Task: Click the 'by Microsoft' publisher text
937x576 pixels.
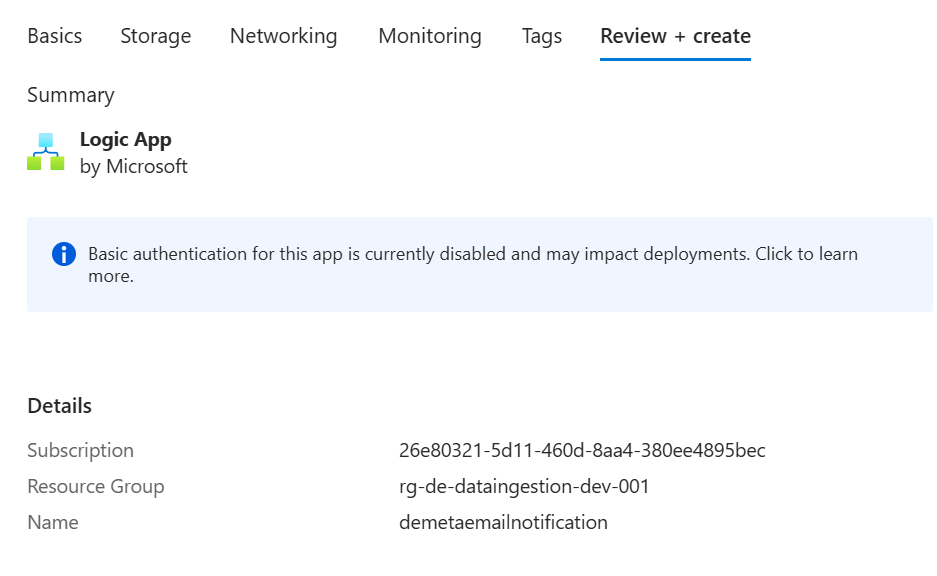Action: coord(133,167)
